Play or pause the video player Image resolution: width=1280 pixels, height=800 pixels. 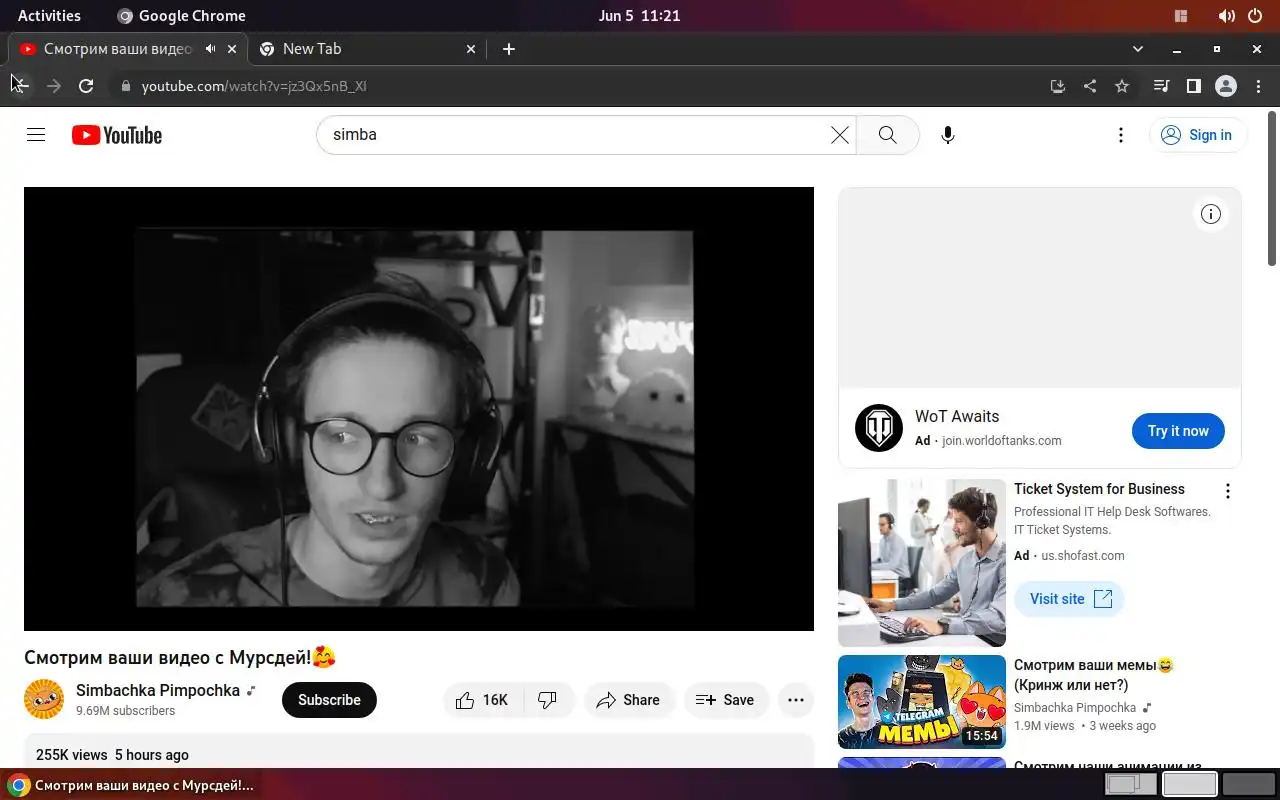pos(419,409)
